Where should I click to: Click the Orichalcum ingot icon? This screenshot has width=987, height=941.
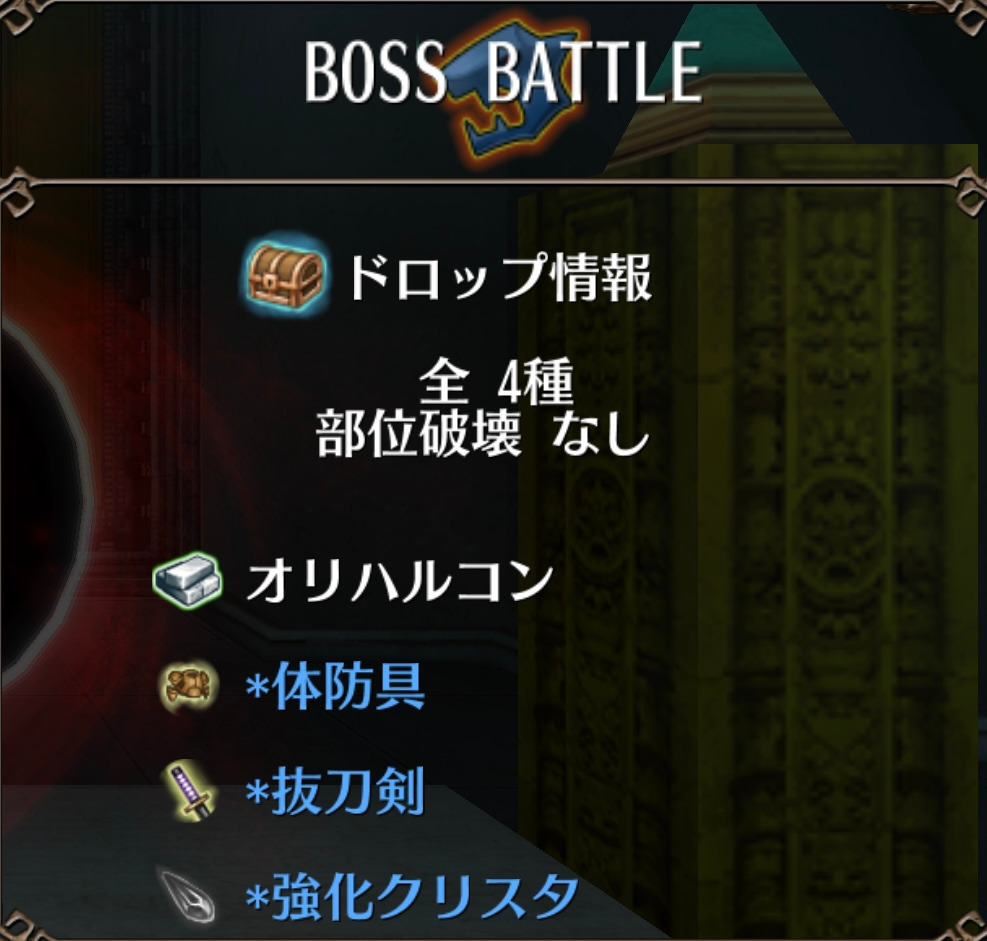point(188,579)
